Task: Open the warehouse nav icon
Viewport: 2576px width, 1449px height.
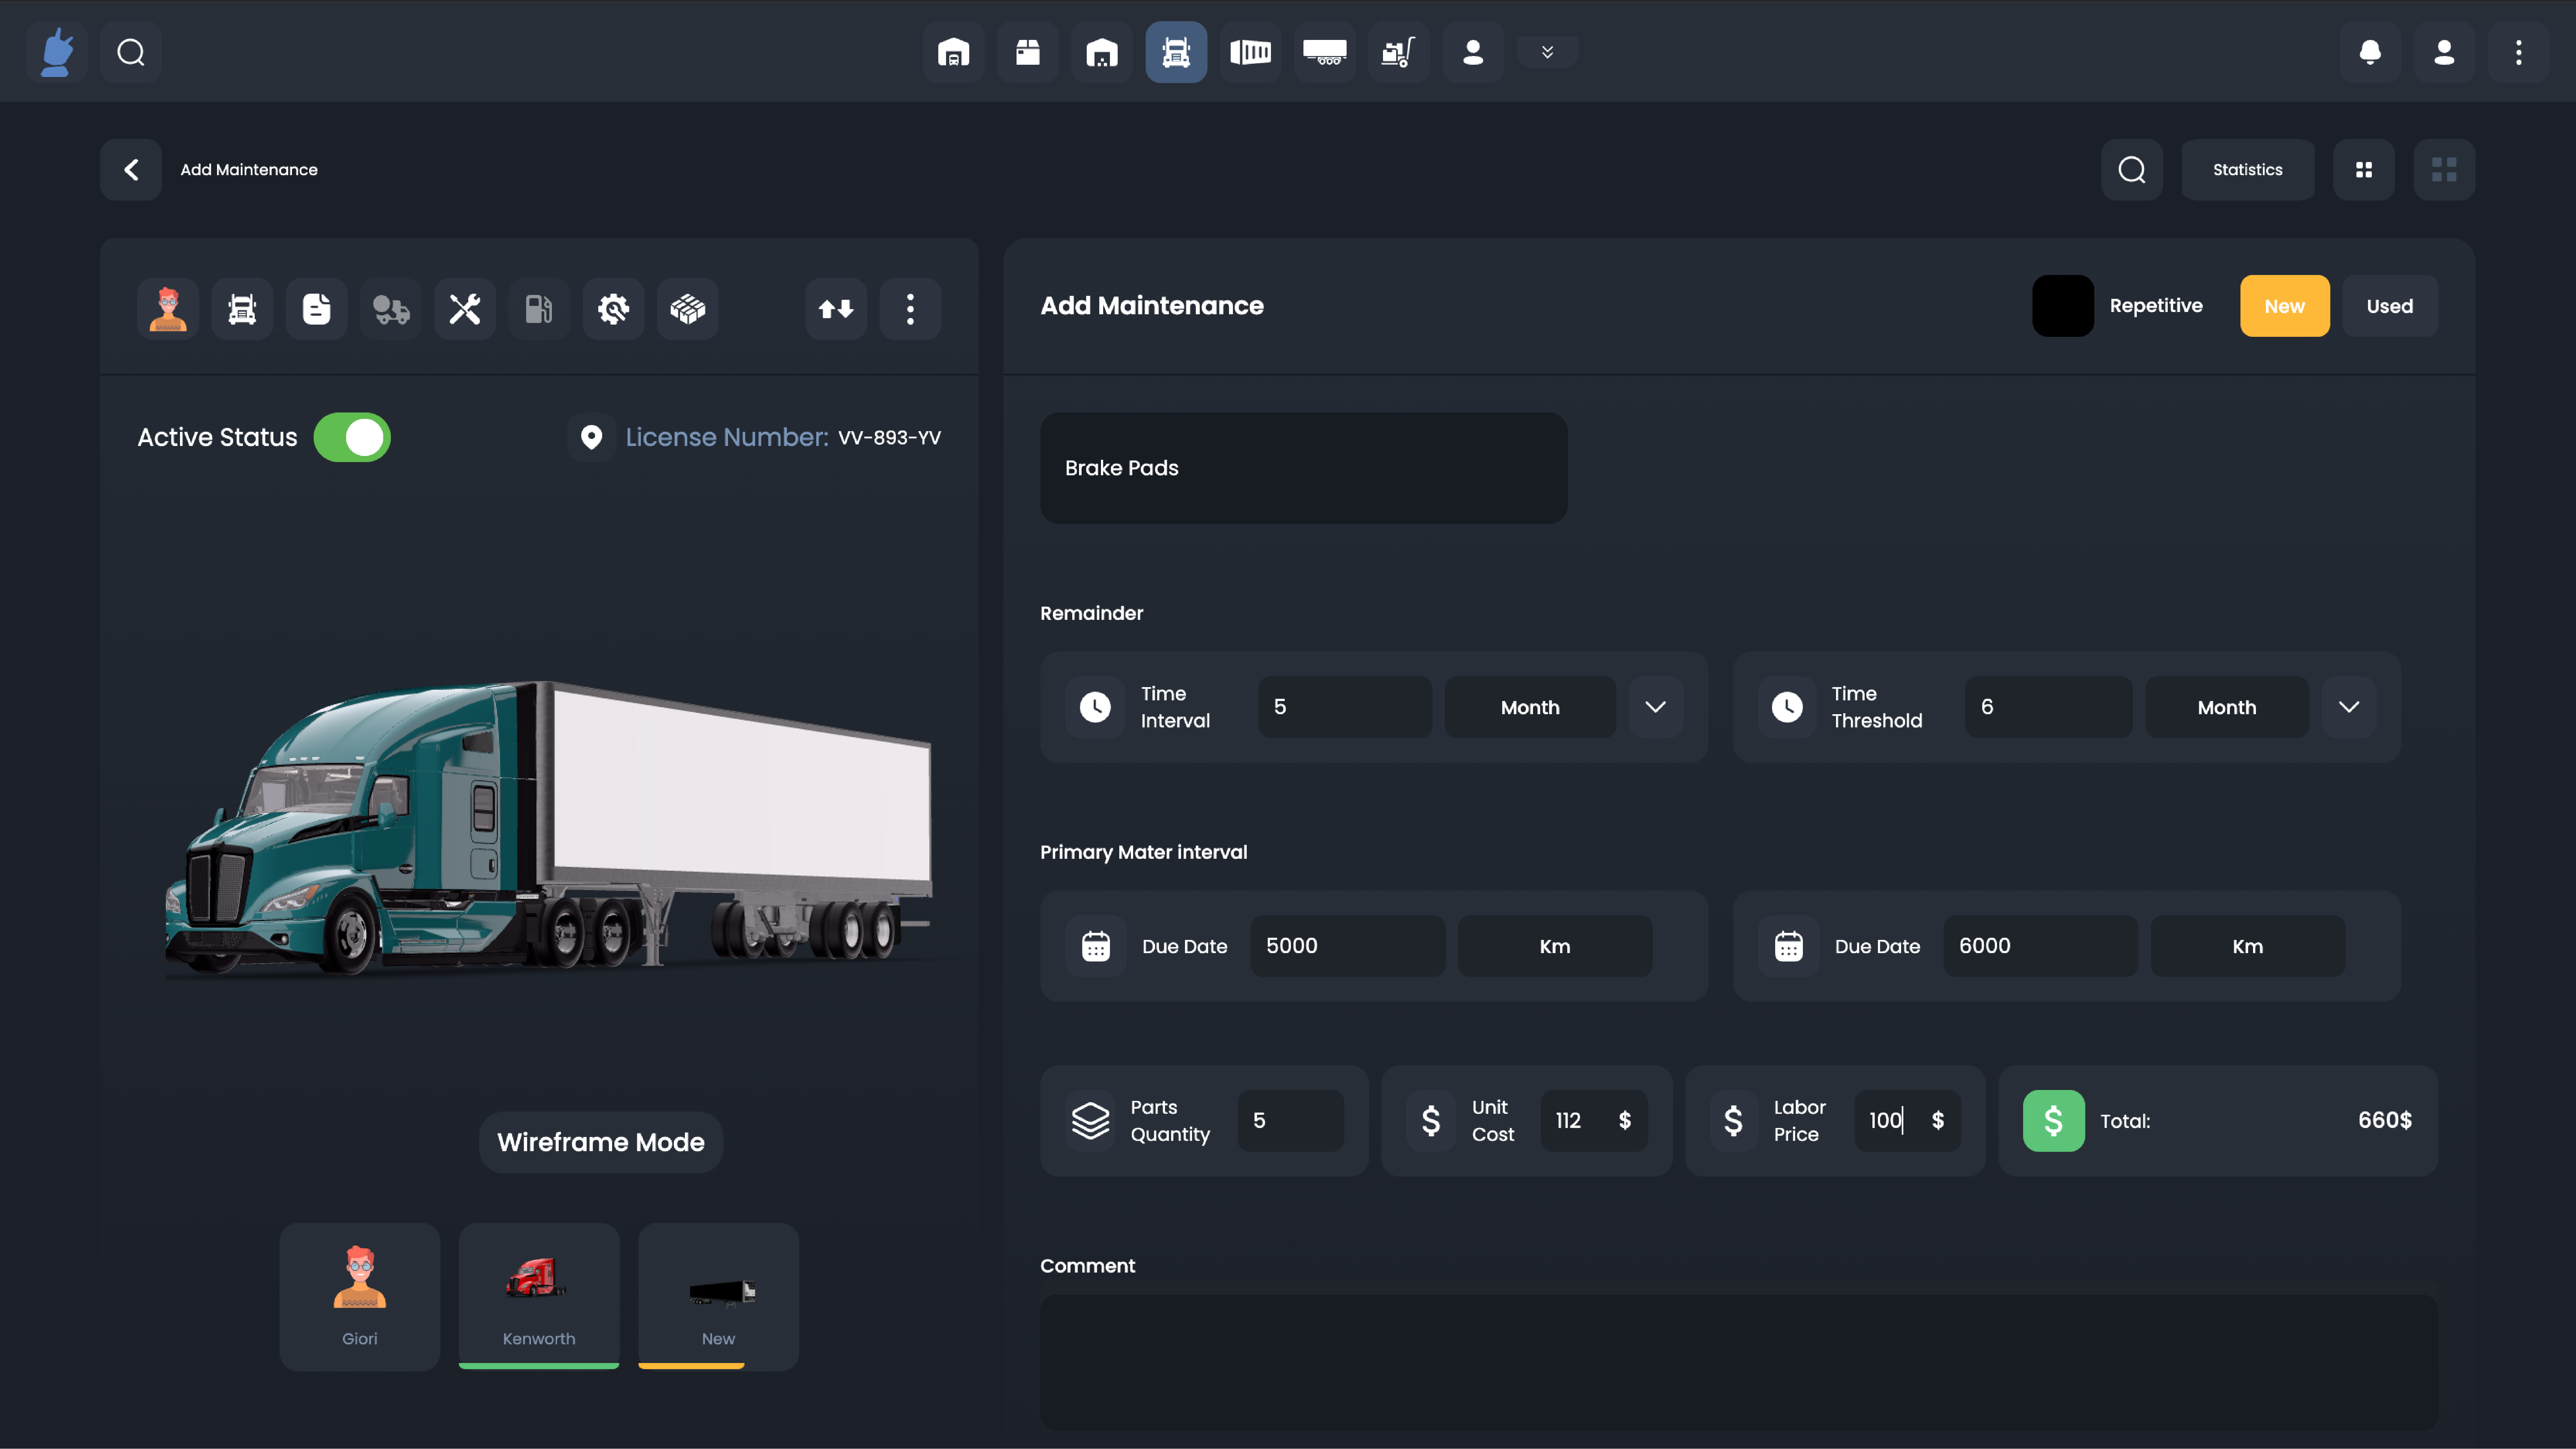Action: (x=1102, y=52)
